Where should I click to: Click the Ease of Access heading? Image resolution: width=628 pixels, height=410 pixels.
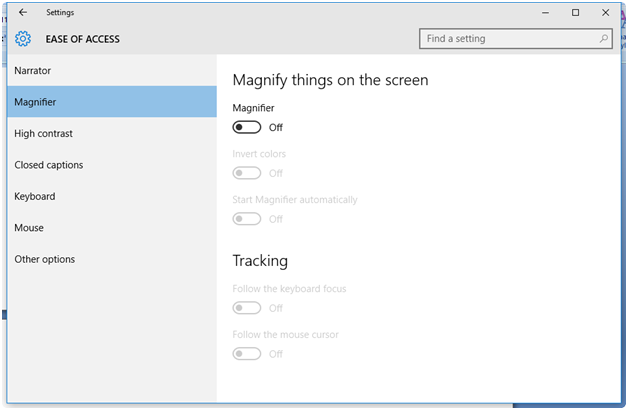click(83, 39)
